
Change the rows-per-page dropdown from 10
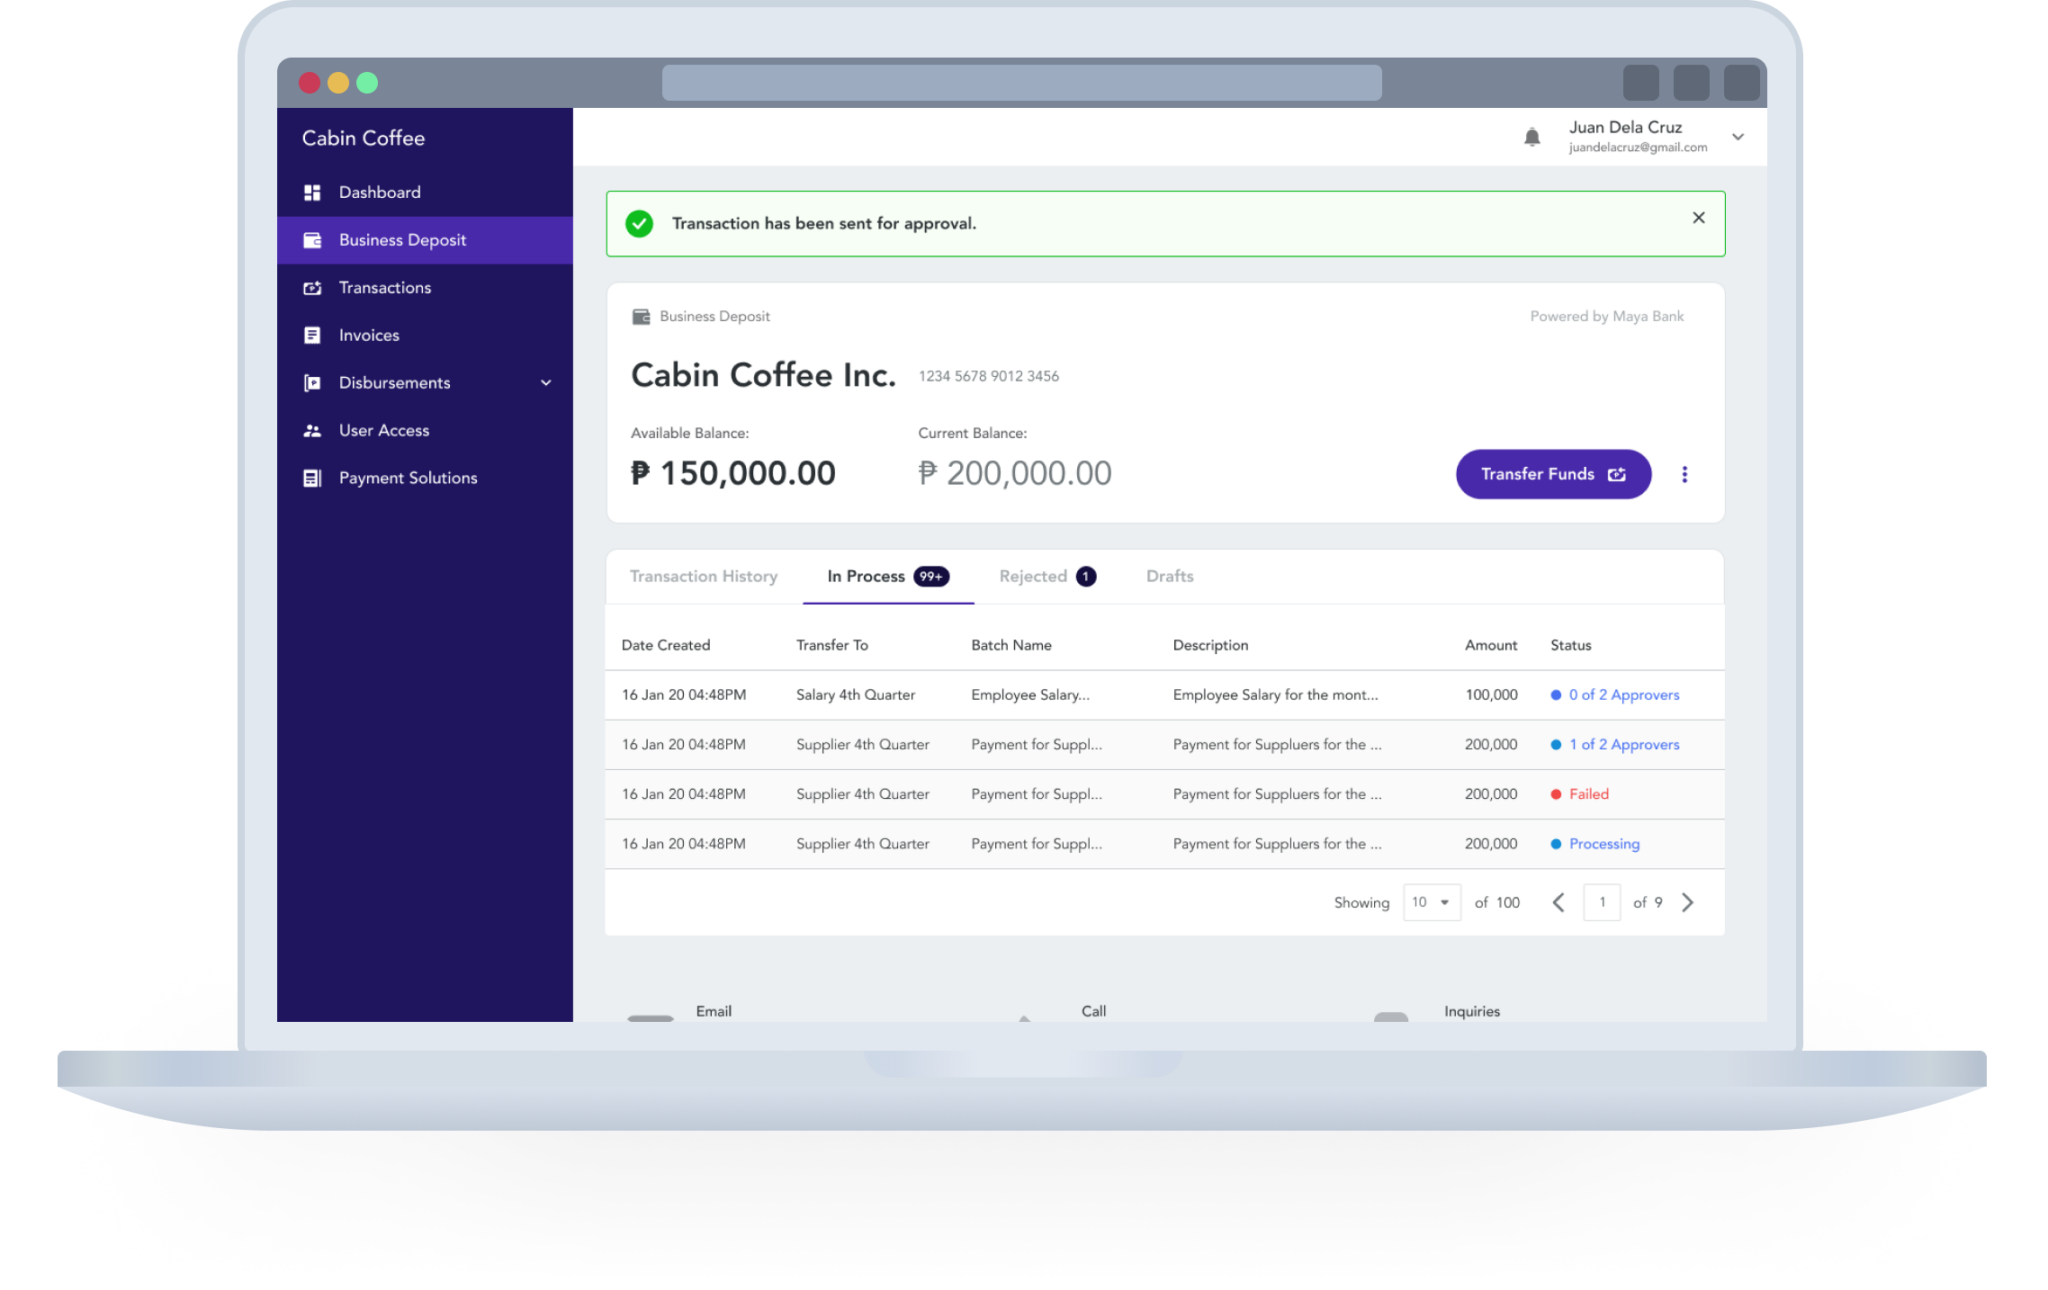[1430, 902]
